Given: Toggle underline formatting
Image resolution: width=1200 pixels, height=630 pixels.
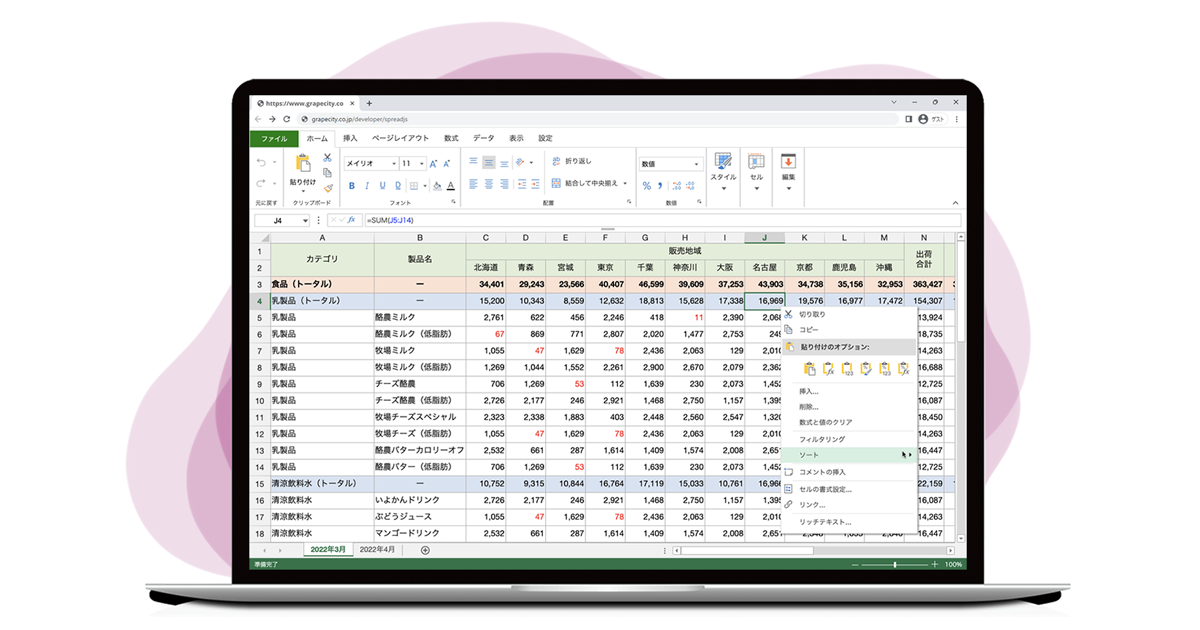Looking at the screenshot, I should (x=383, y=185).
